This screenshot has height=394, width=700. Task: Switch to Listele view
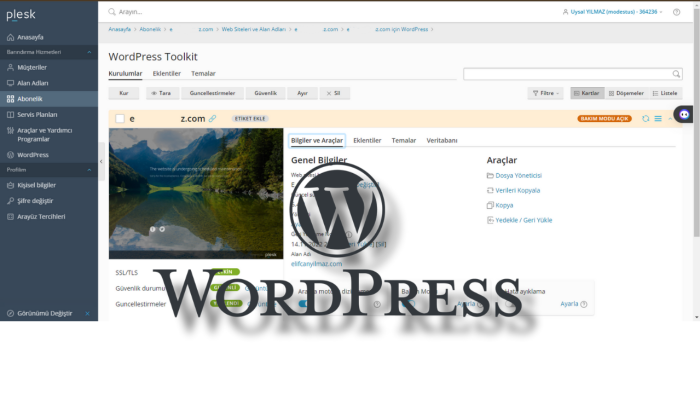tap(665, 93)
